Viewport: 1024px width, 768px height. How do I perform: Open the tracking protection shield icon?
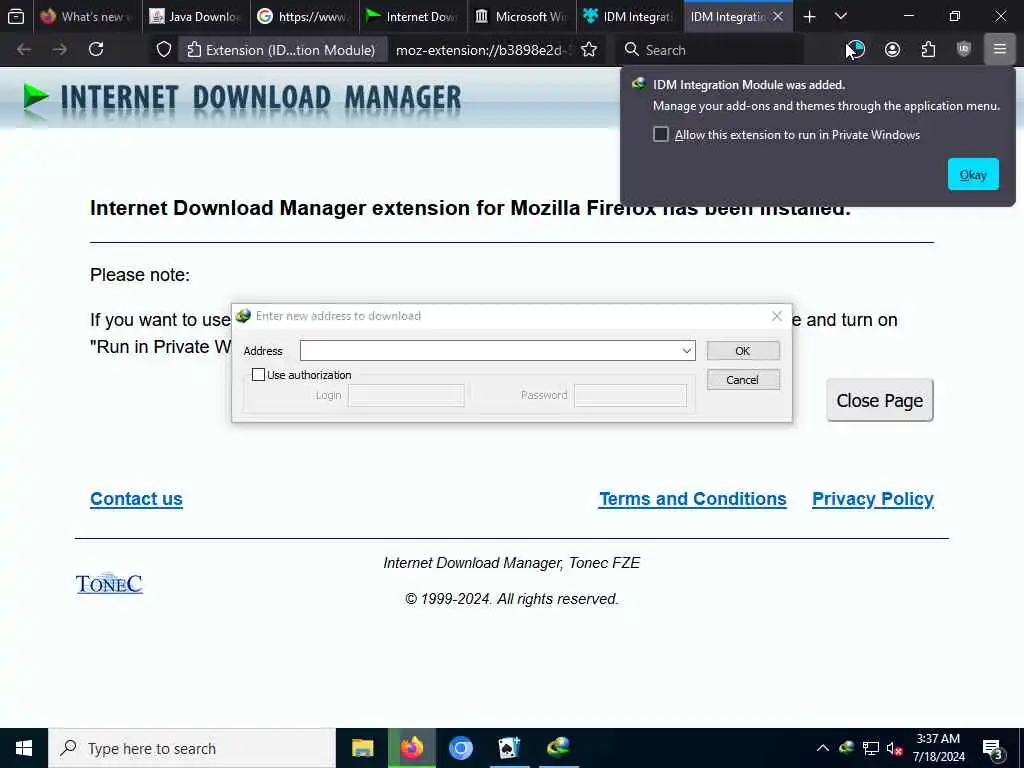click(164, 50)
